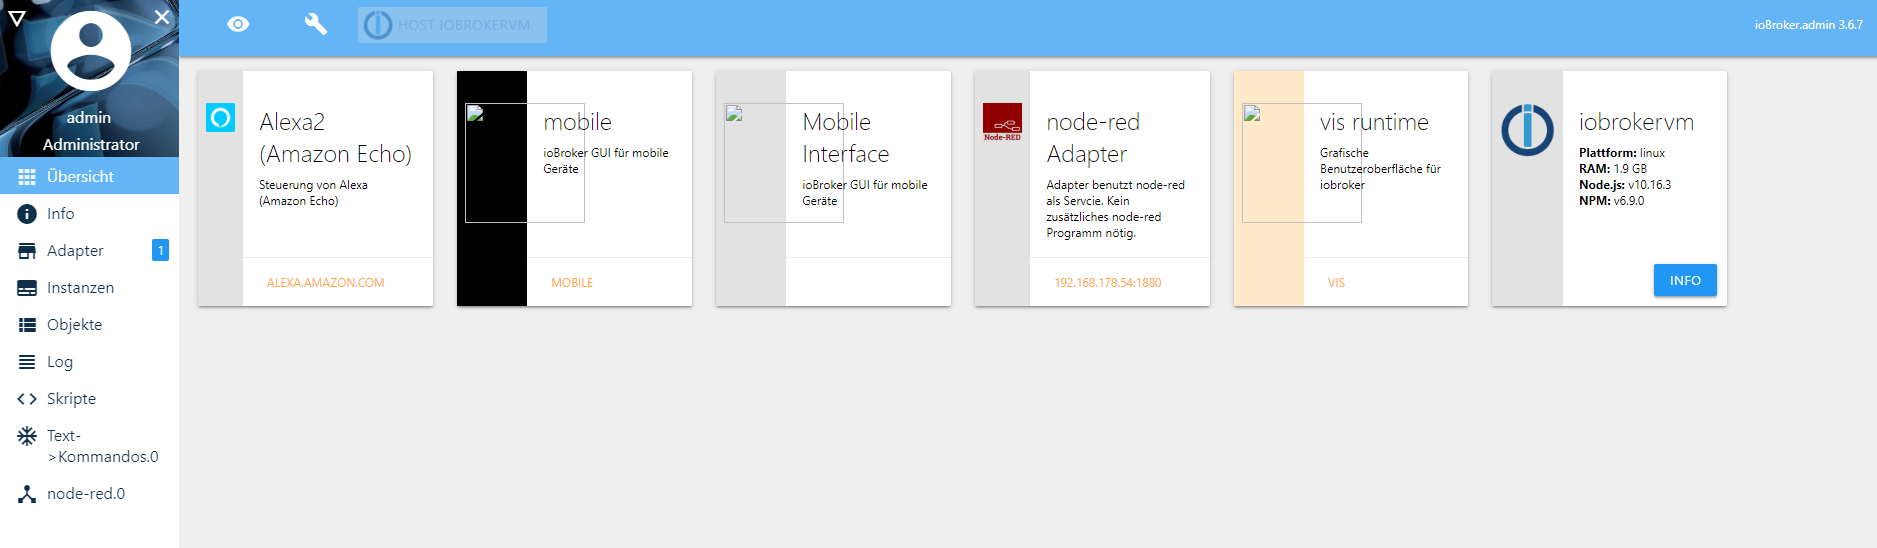The height and width of the screenshot is (548, 1877).
Task: Click the INFO button on the iobrokervm card
Action: [1685, 280]
